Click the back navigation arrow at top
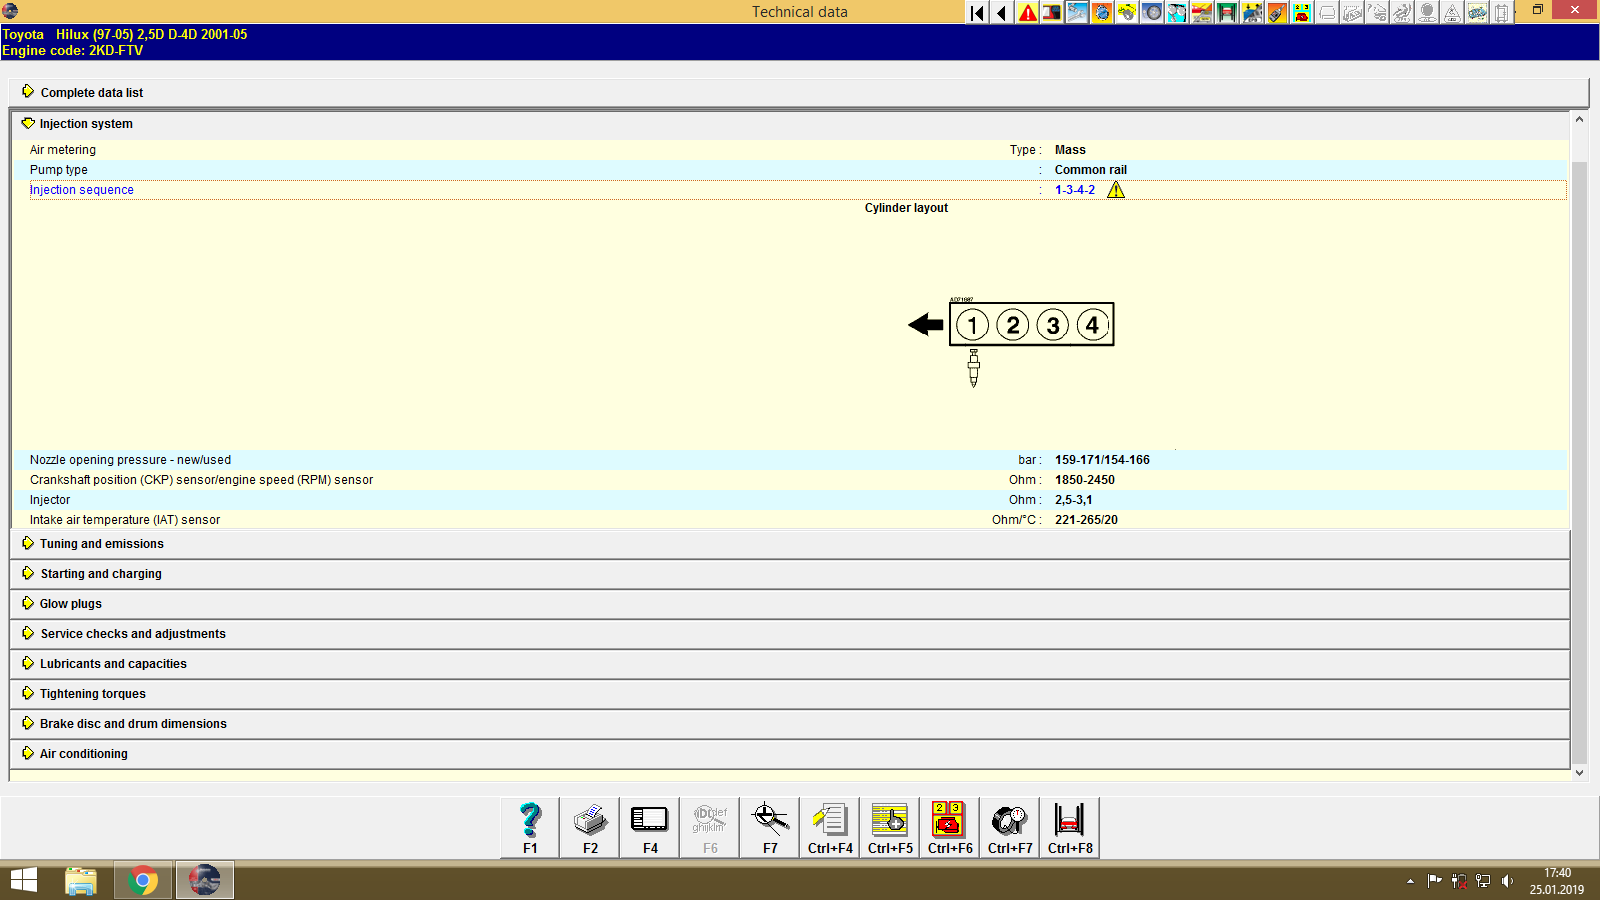This screenshot has height=900, width=1600. point(1001,13)
